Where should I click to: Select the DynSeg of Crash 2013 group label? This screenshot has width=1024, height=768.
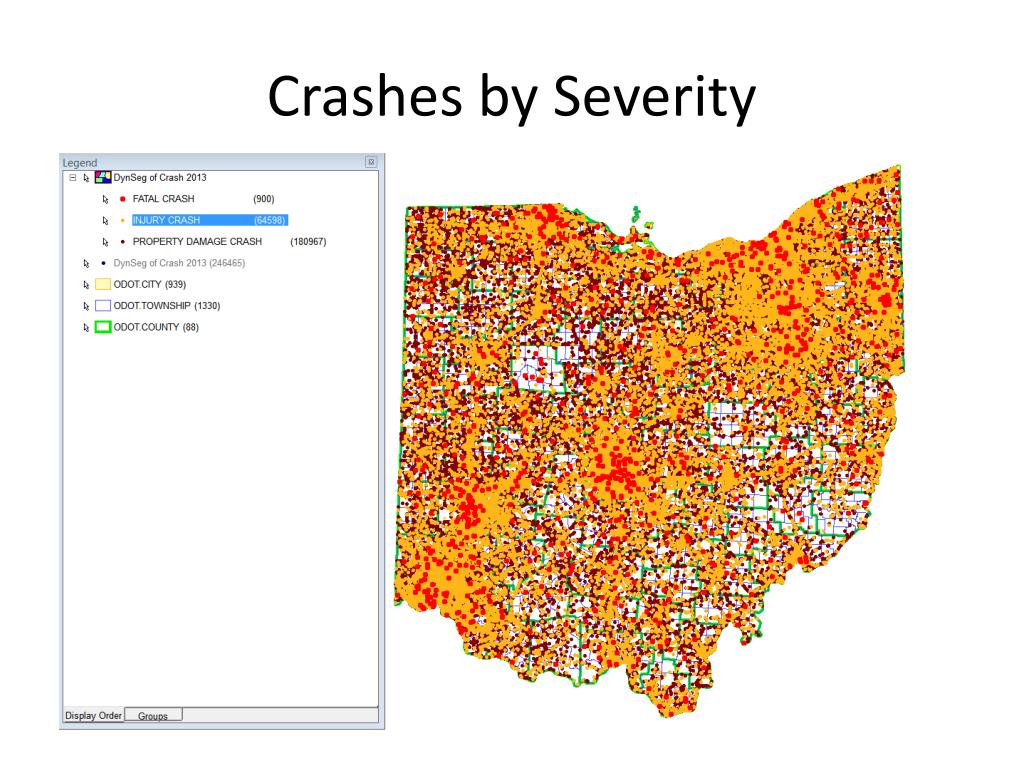coord(160,178)
